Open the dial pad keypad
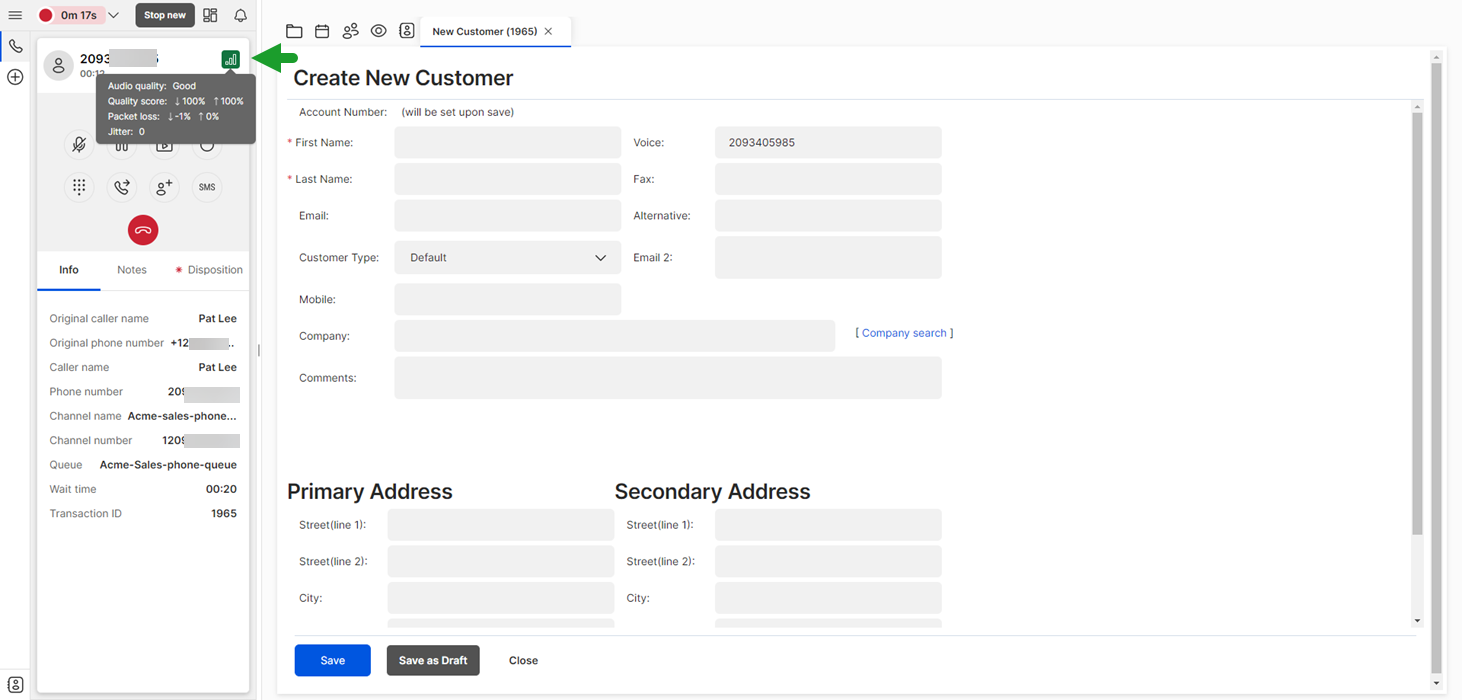The width and height of the screenshot is (1462, 700). (x=79, y=187)
